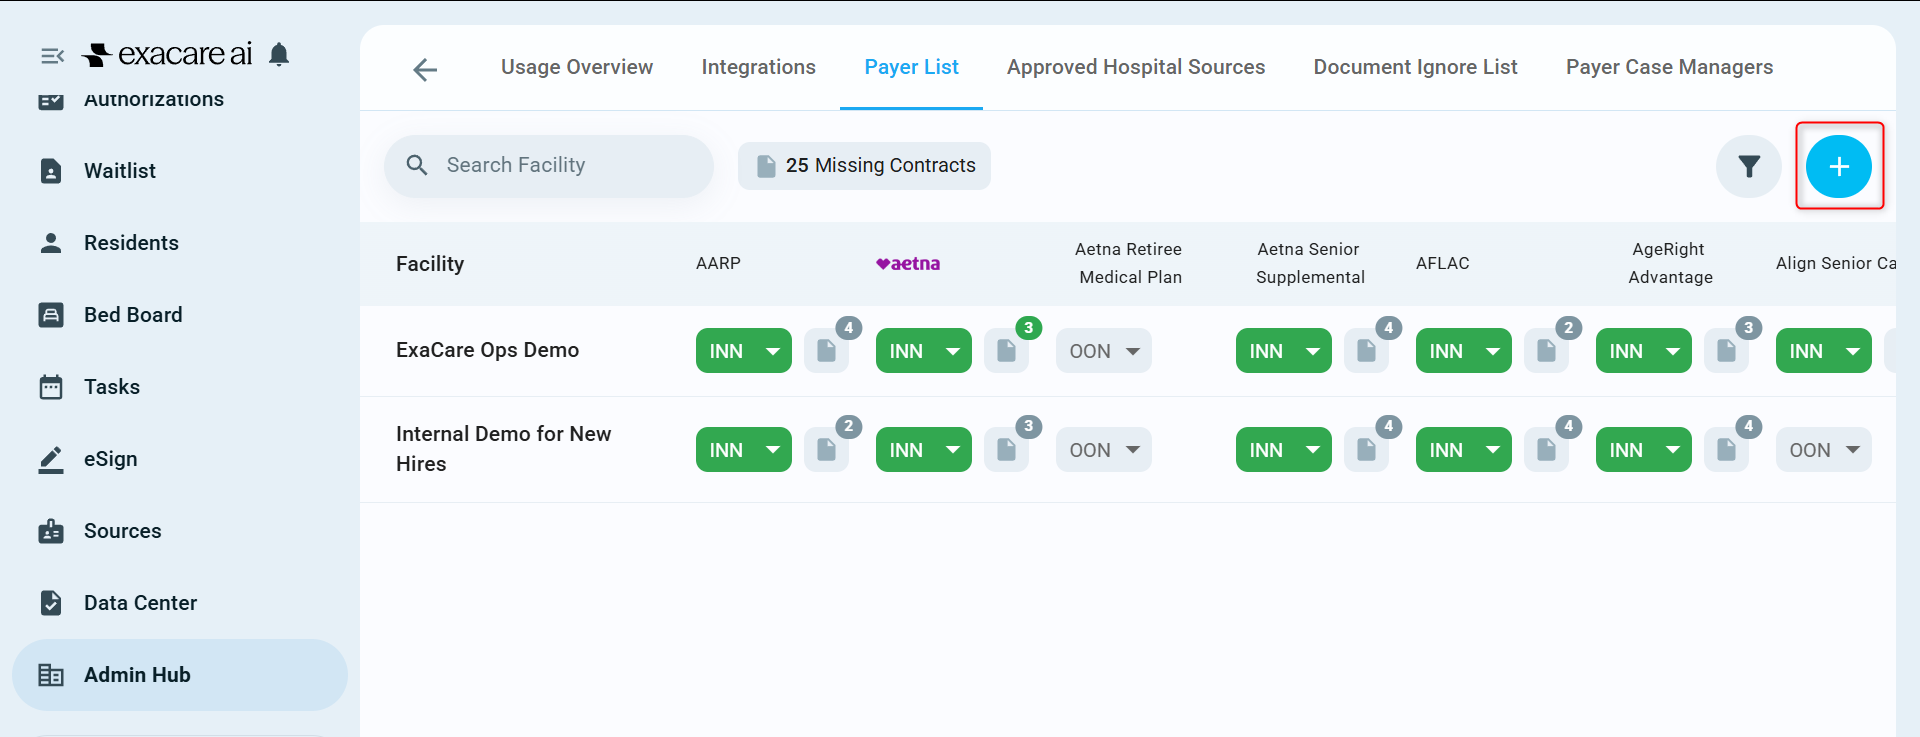Viewport: 1920px width, 737px height.
Task: Open Bed Board via its bed icon
Action: 51,315
